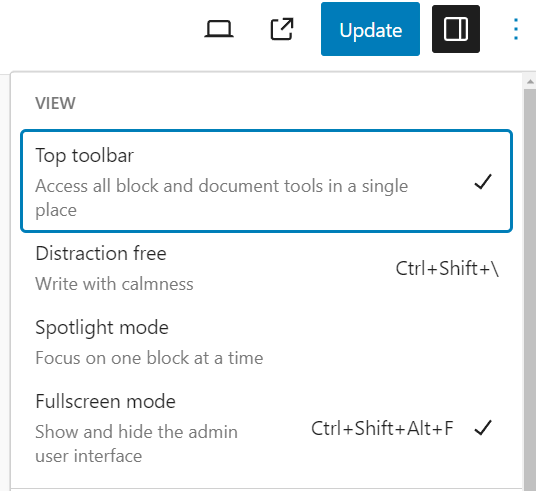
Task: Select the Fullscreen mode menu entry
Action: pyautogui.click(x=266, y=428)
